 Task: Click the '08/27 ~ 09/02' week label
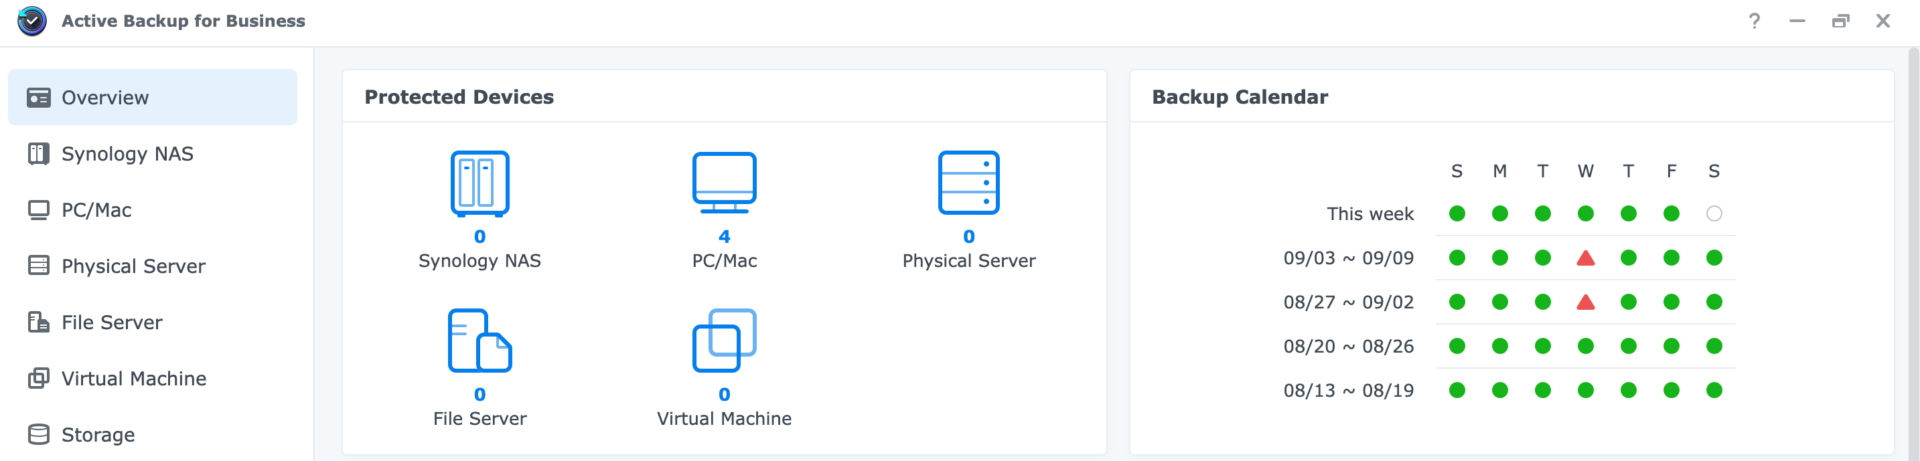(1349, 302)
